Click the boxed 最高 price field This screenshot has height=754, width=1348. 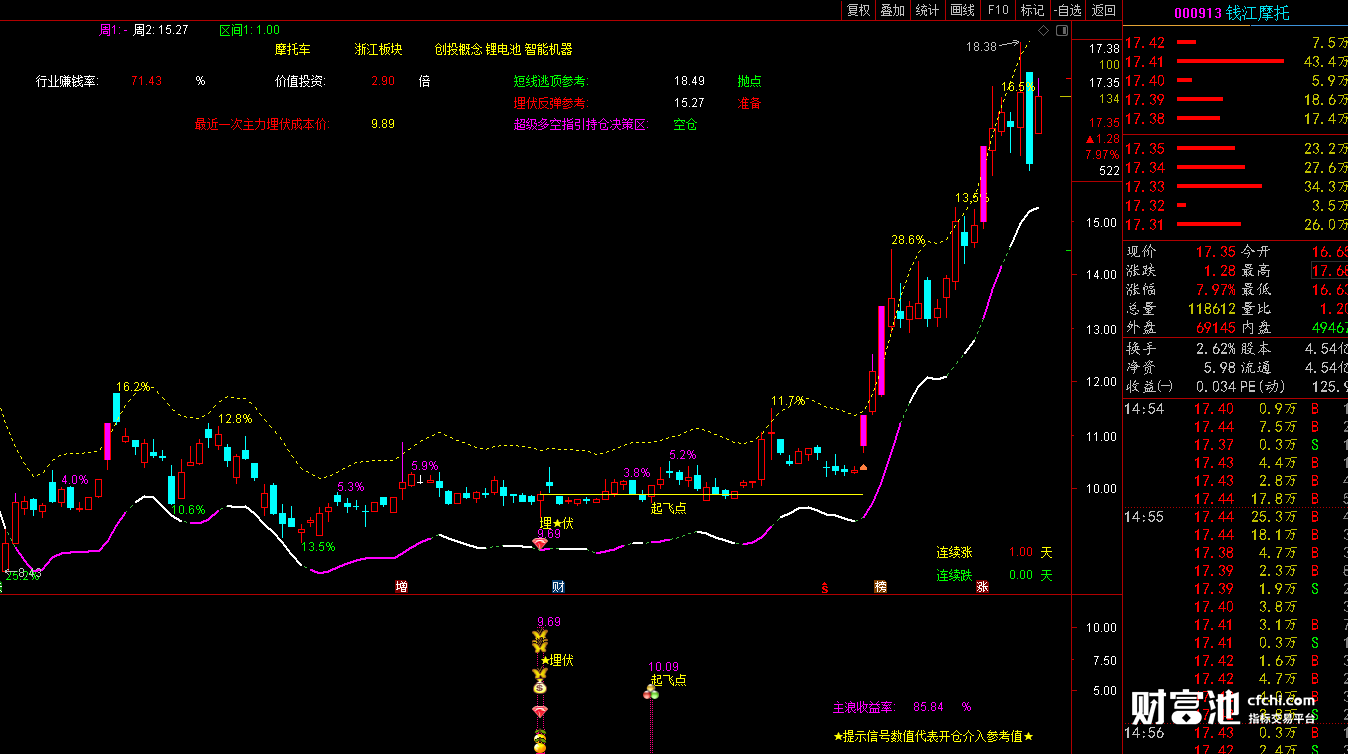tap(1329, 270)
